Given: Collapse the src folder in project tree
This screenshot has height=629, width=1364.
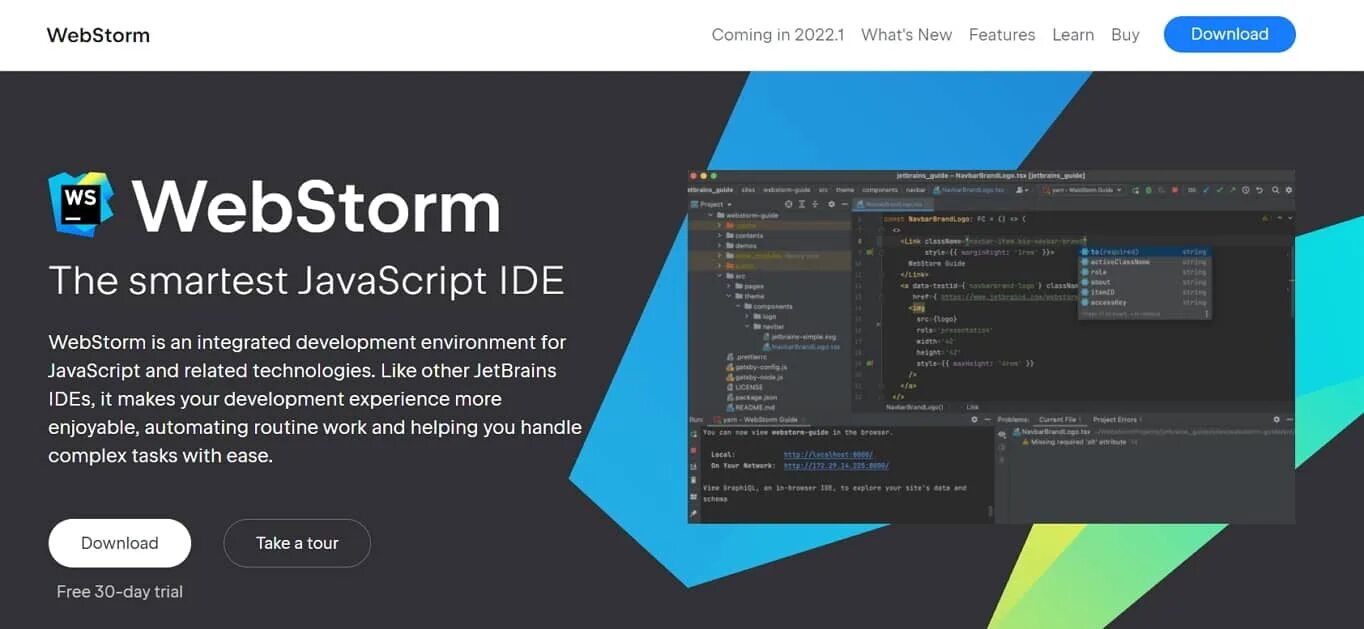Looking at the screenshot, I should pyautogui.click(x=720, y=276).
